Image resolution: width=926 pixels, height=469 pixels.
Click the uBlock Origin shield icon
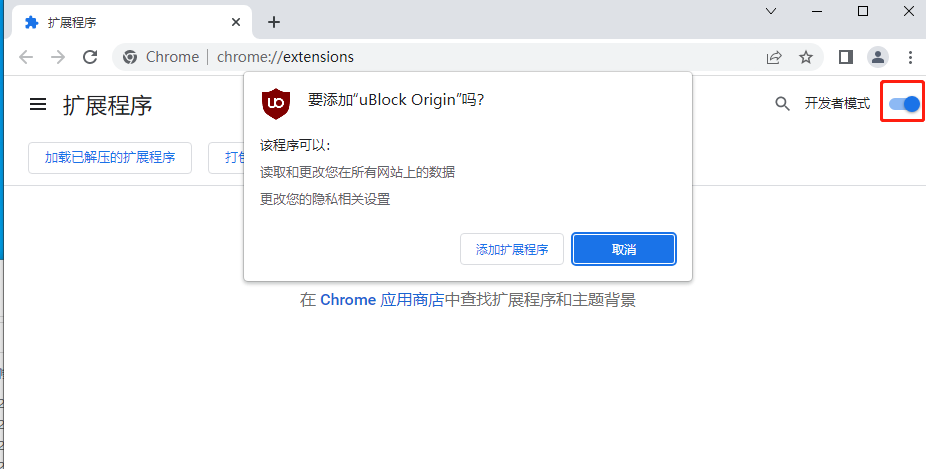click(276, 103)
